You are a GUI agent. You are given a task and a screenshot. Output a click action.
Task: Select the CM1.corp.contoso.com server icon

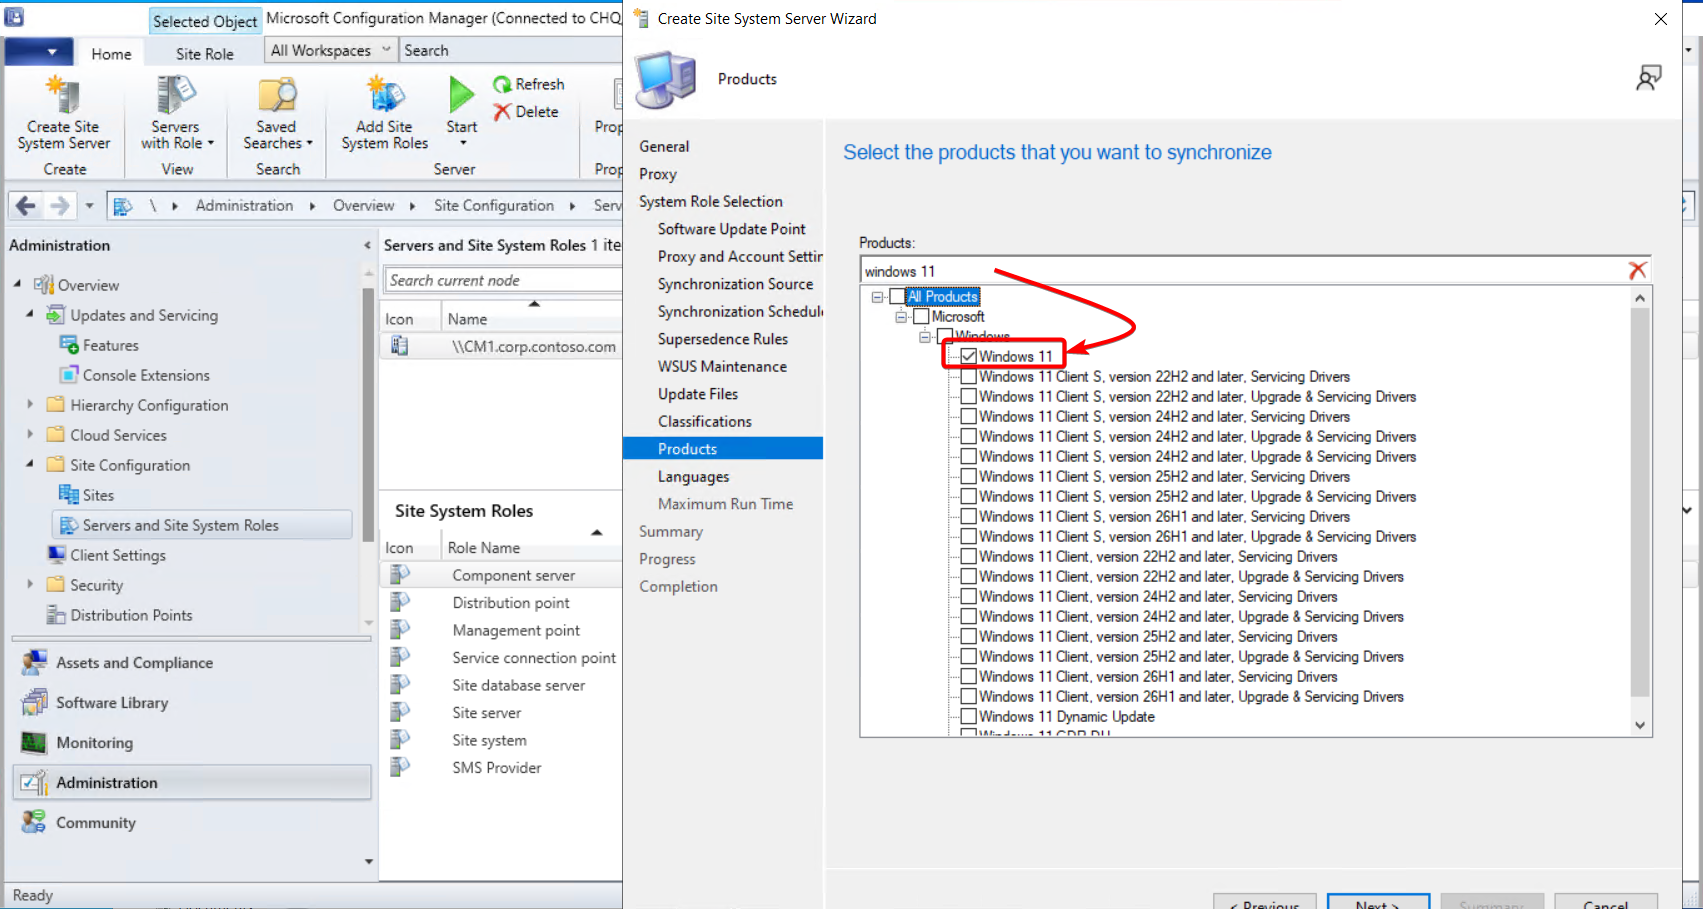(x=399, y=346)
